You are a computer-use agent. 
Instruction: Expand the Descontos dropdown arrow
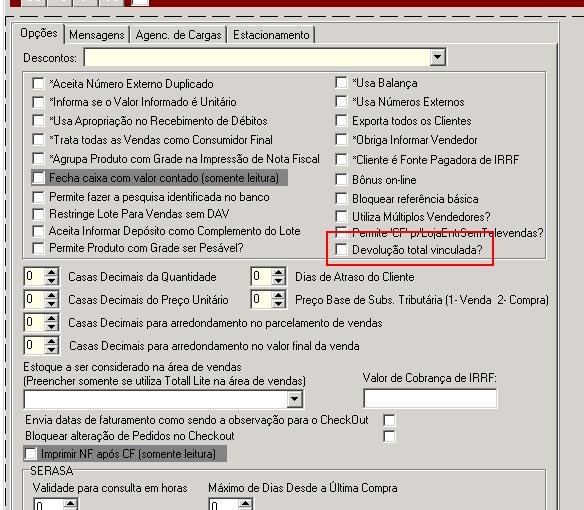pyautogui.click(x=437, y=57)
